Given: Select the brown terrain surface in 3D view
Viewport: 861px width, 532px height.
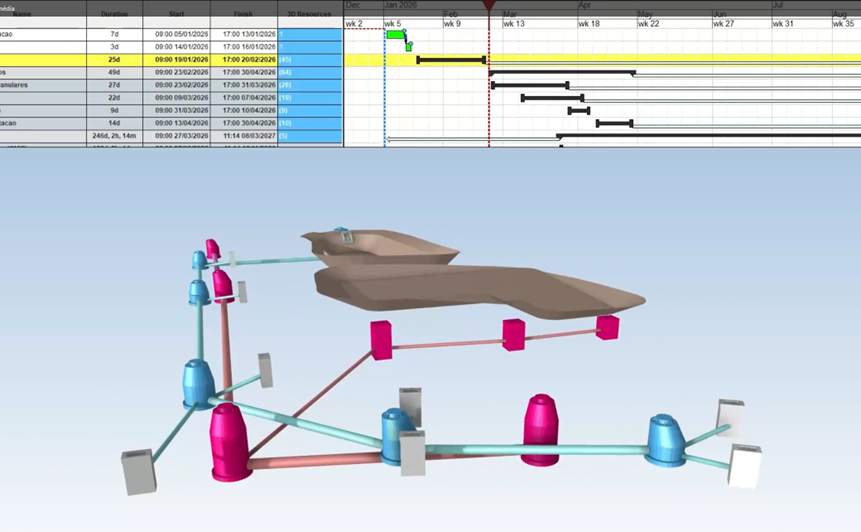Looking at the screenshot, I should point(480,290).
